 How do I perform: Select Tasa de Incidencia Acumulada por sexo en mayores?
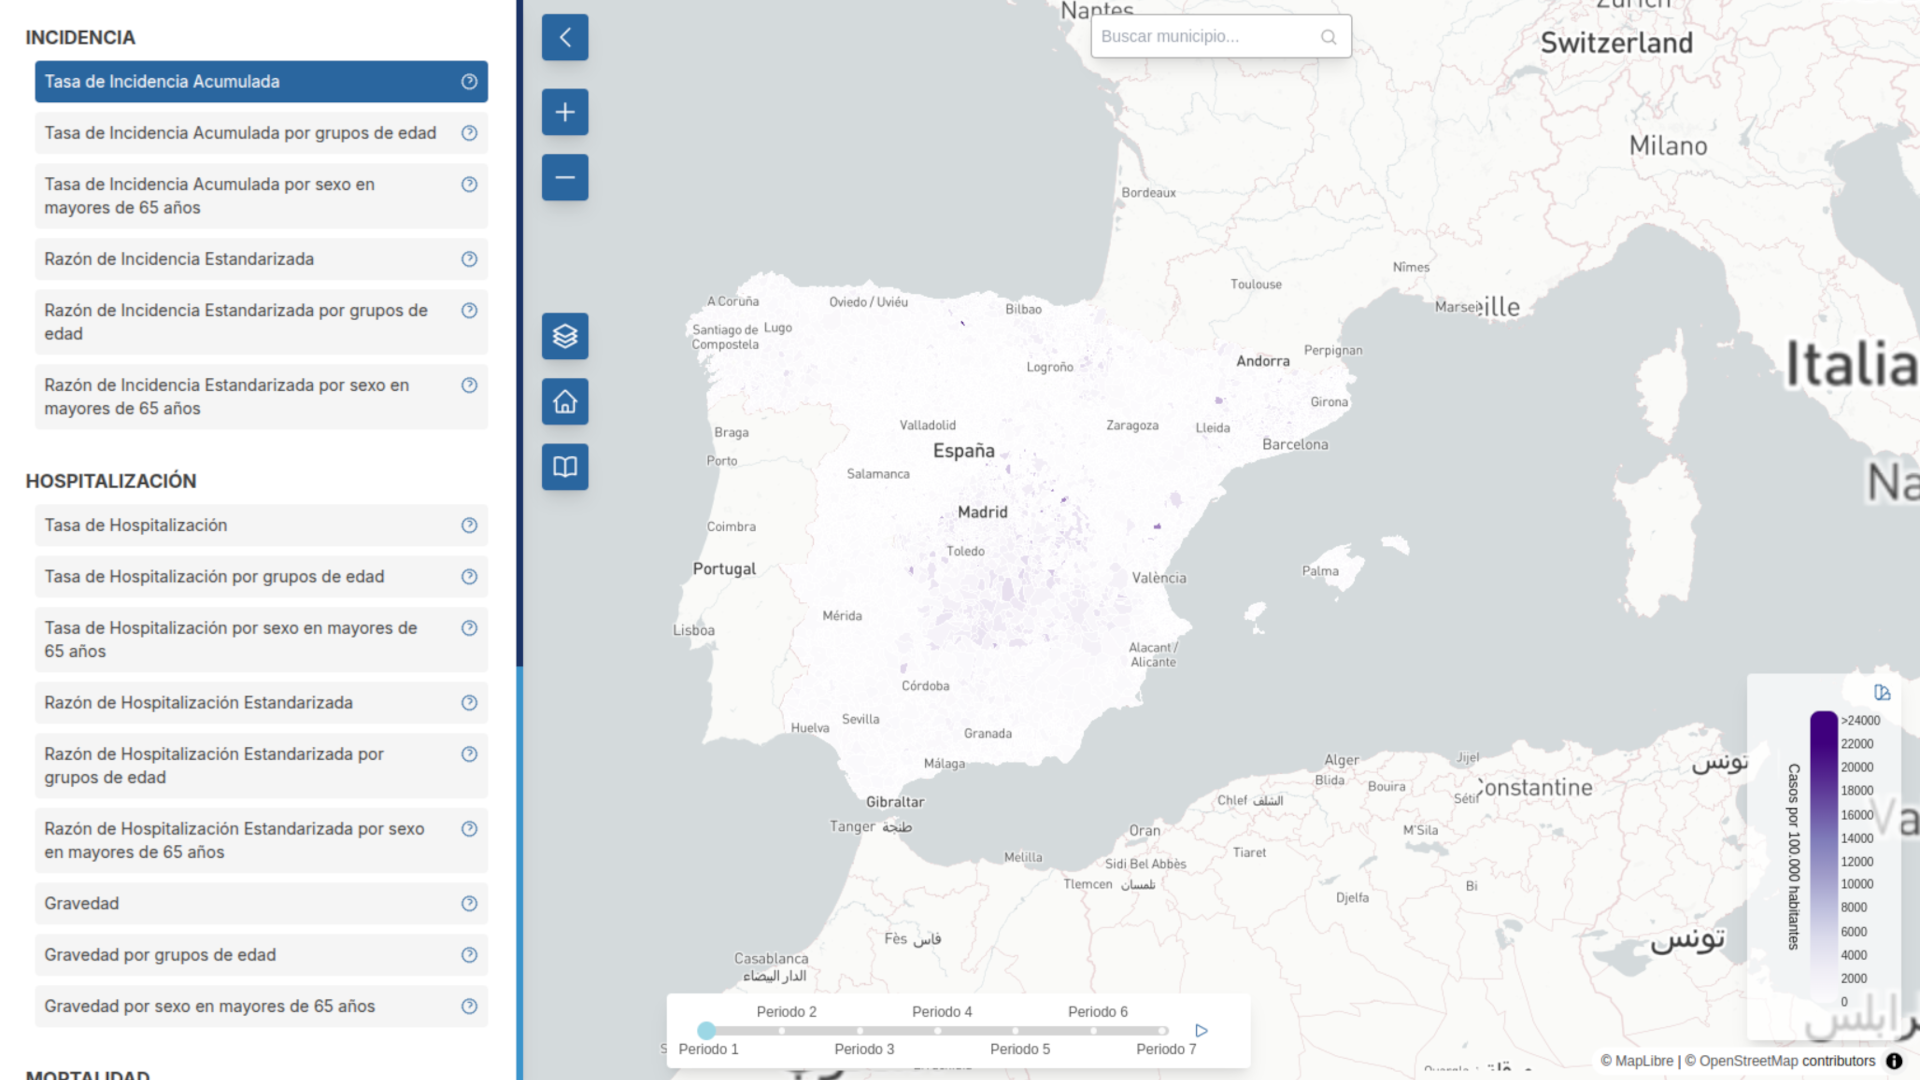261,196
